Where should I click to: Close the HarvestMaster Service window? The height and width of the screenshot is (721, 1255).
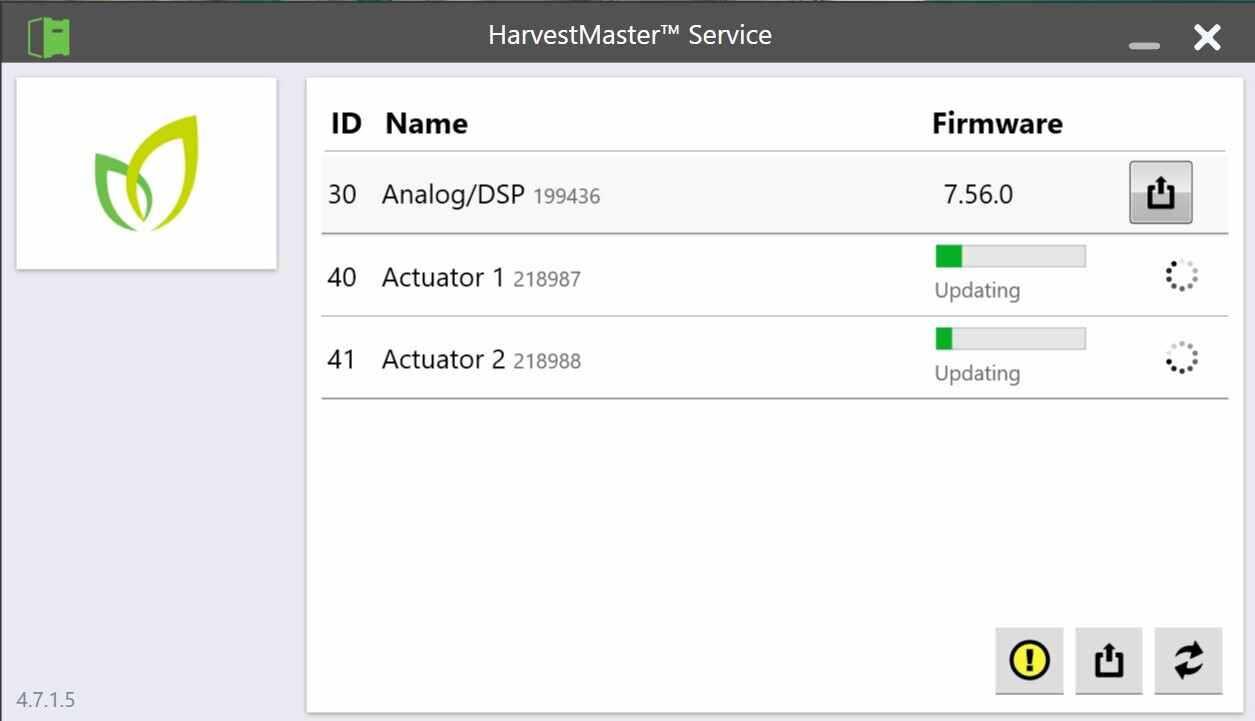point(1207,38)
